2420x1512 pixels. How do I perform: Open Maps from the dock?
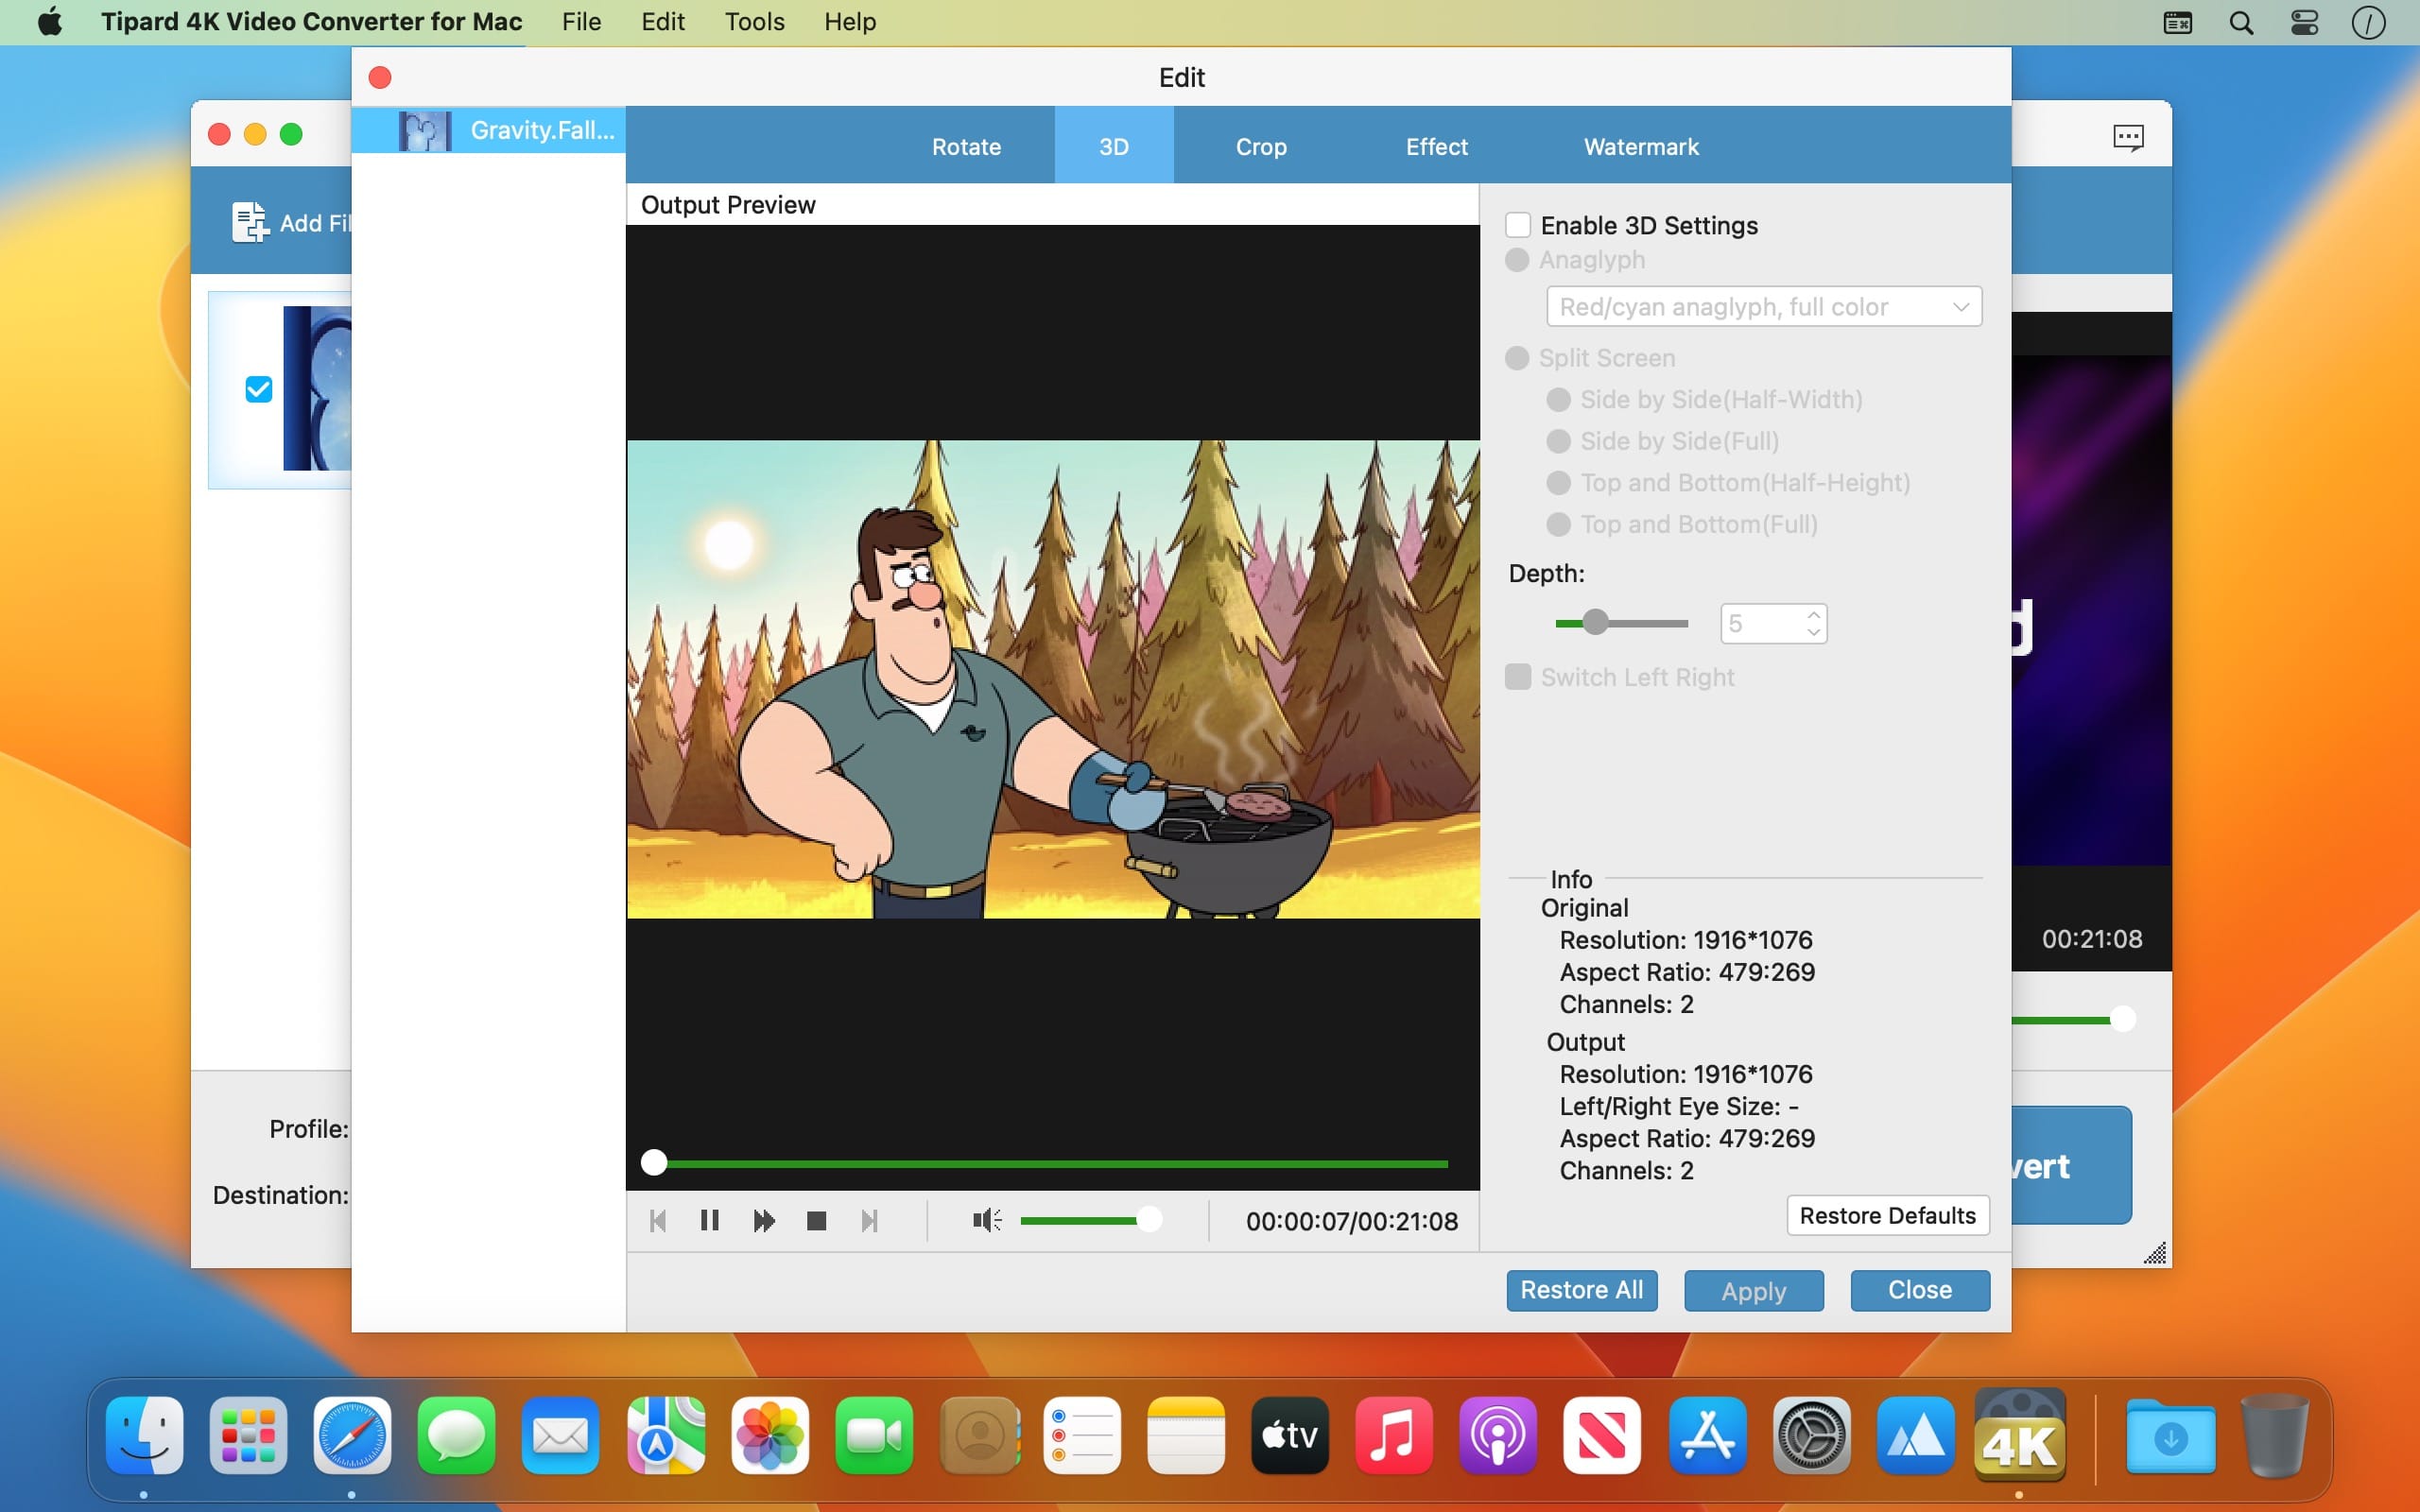point(665,1436)
